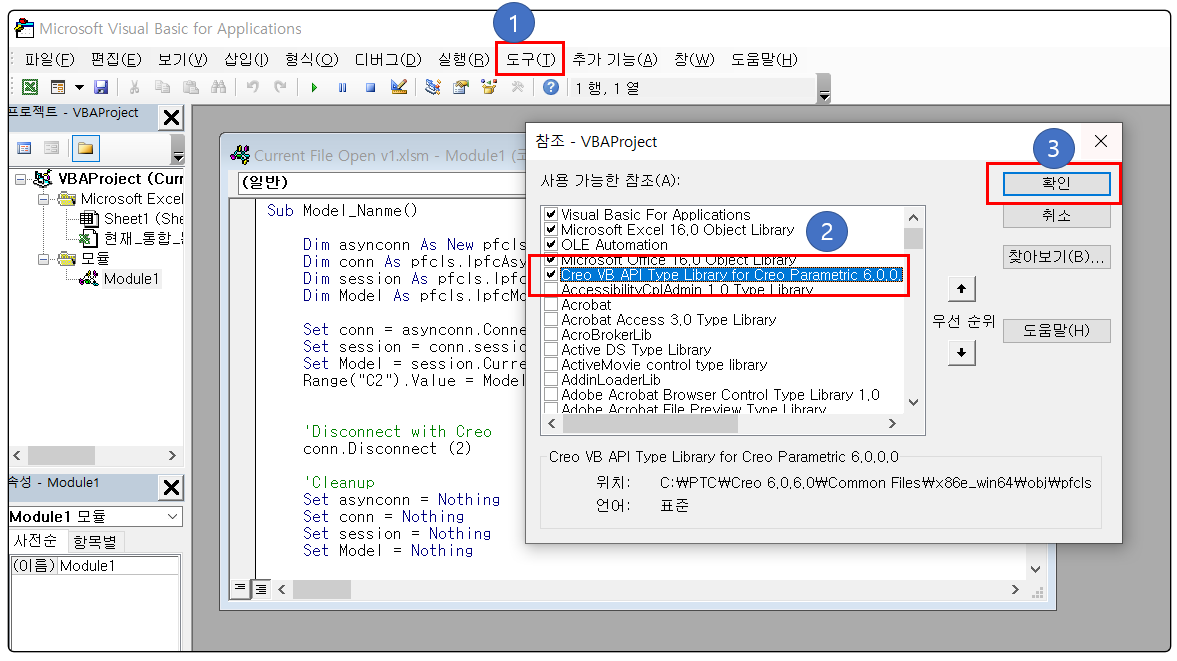The image size is (1177, 661).
Task: Open the Module1 모듈 properties dropdown
Action: pos(173,517)
